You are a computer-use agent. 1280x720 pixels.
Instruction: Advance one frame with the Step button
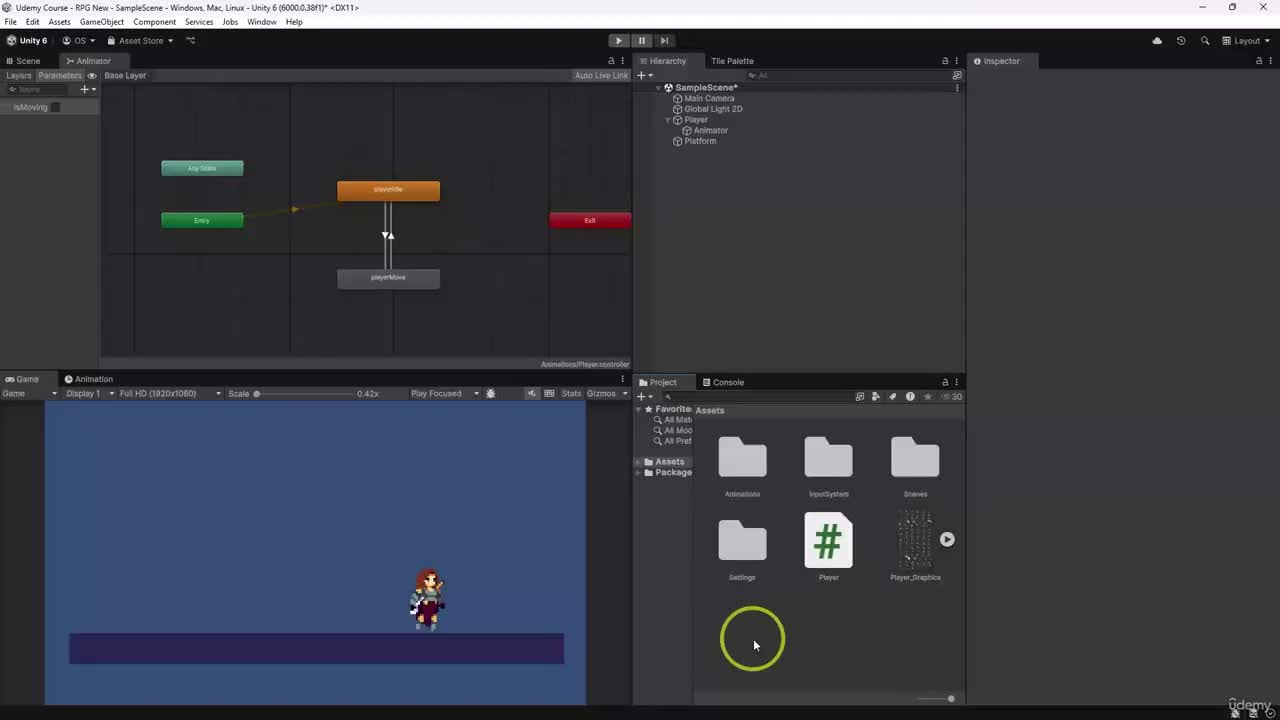664,41
